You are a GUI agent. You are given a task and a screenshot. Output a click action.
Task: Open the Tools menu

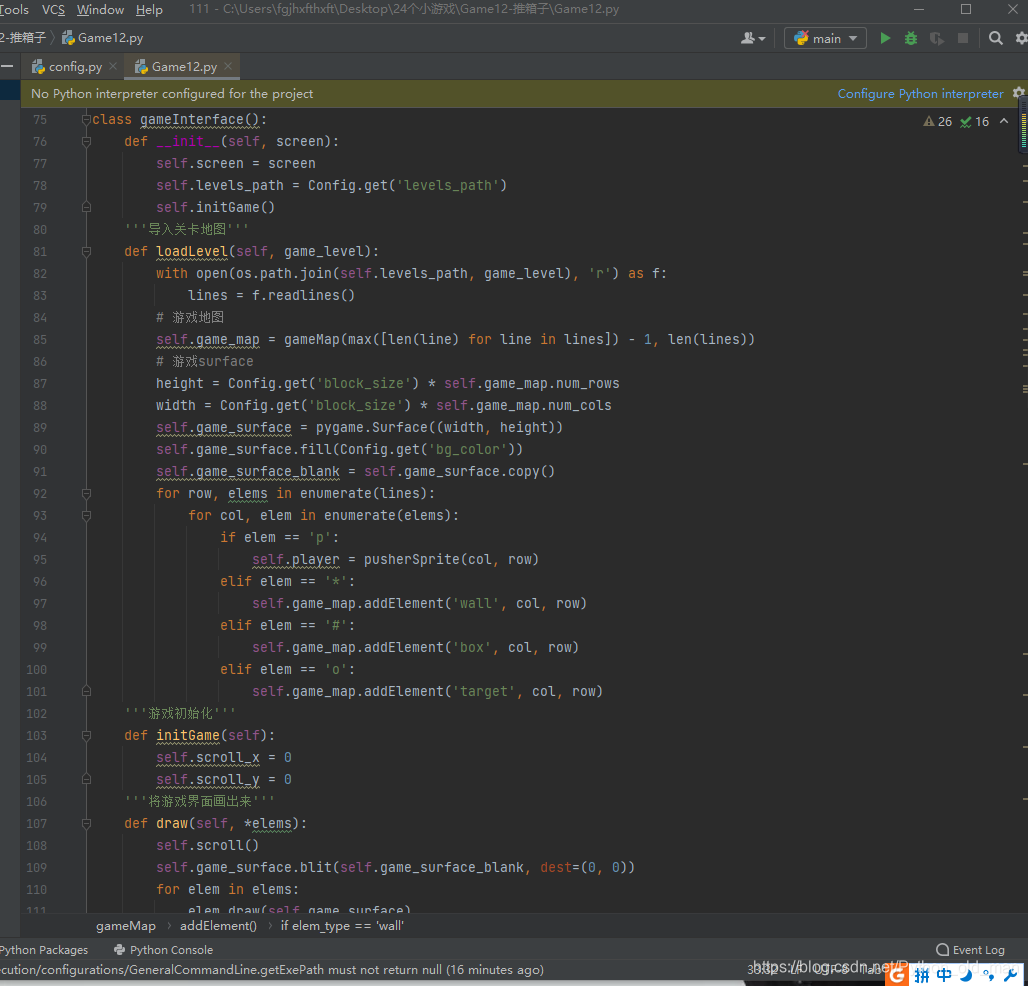click(x=14, y=10)
